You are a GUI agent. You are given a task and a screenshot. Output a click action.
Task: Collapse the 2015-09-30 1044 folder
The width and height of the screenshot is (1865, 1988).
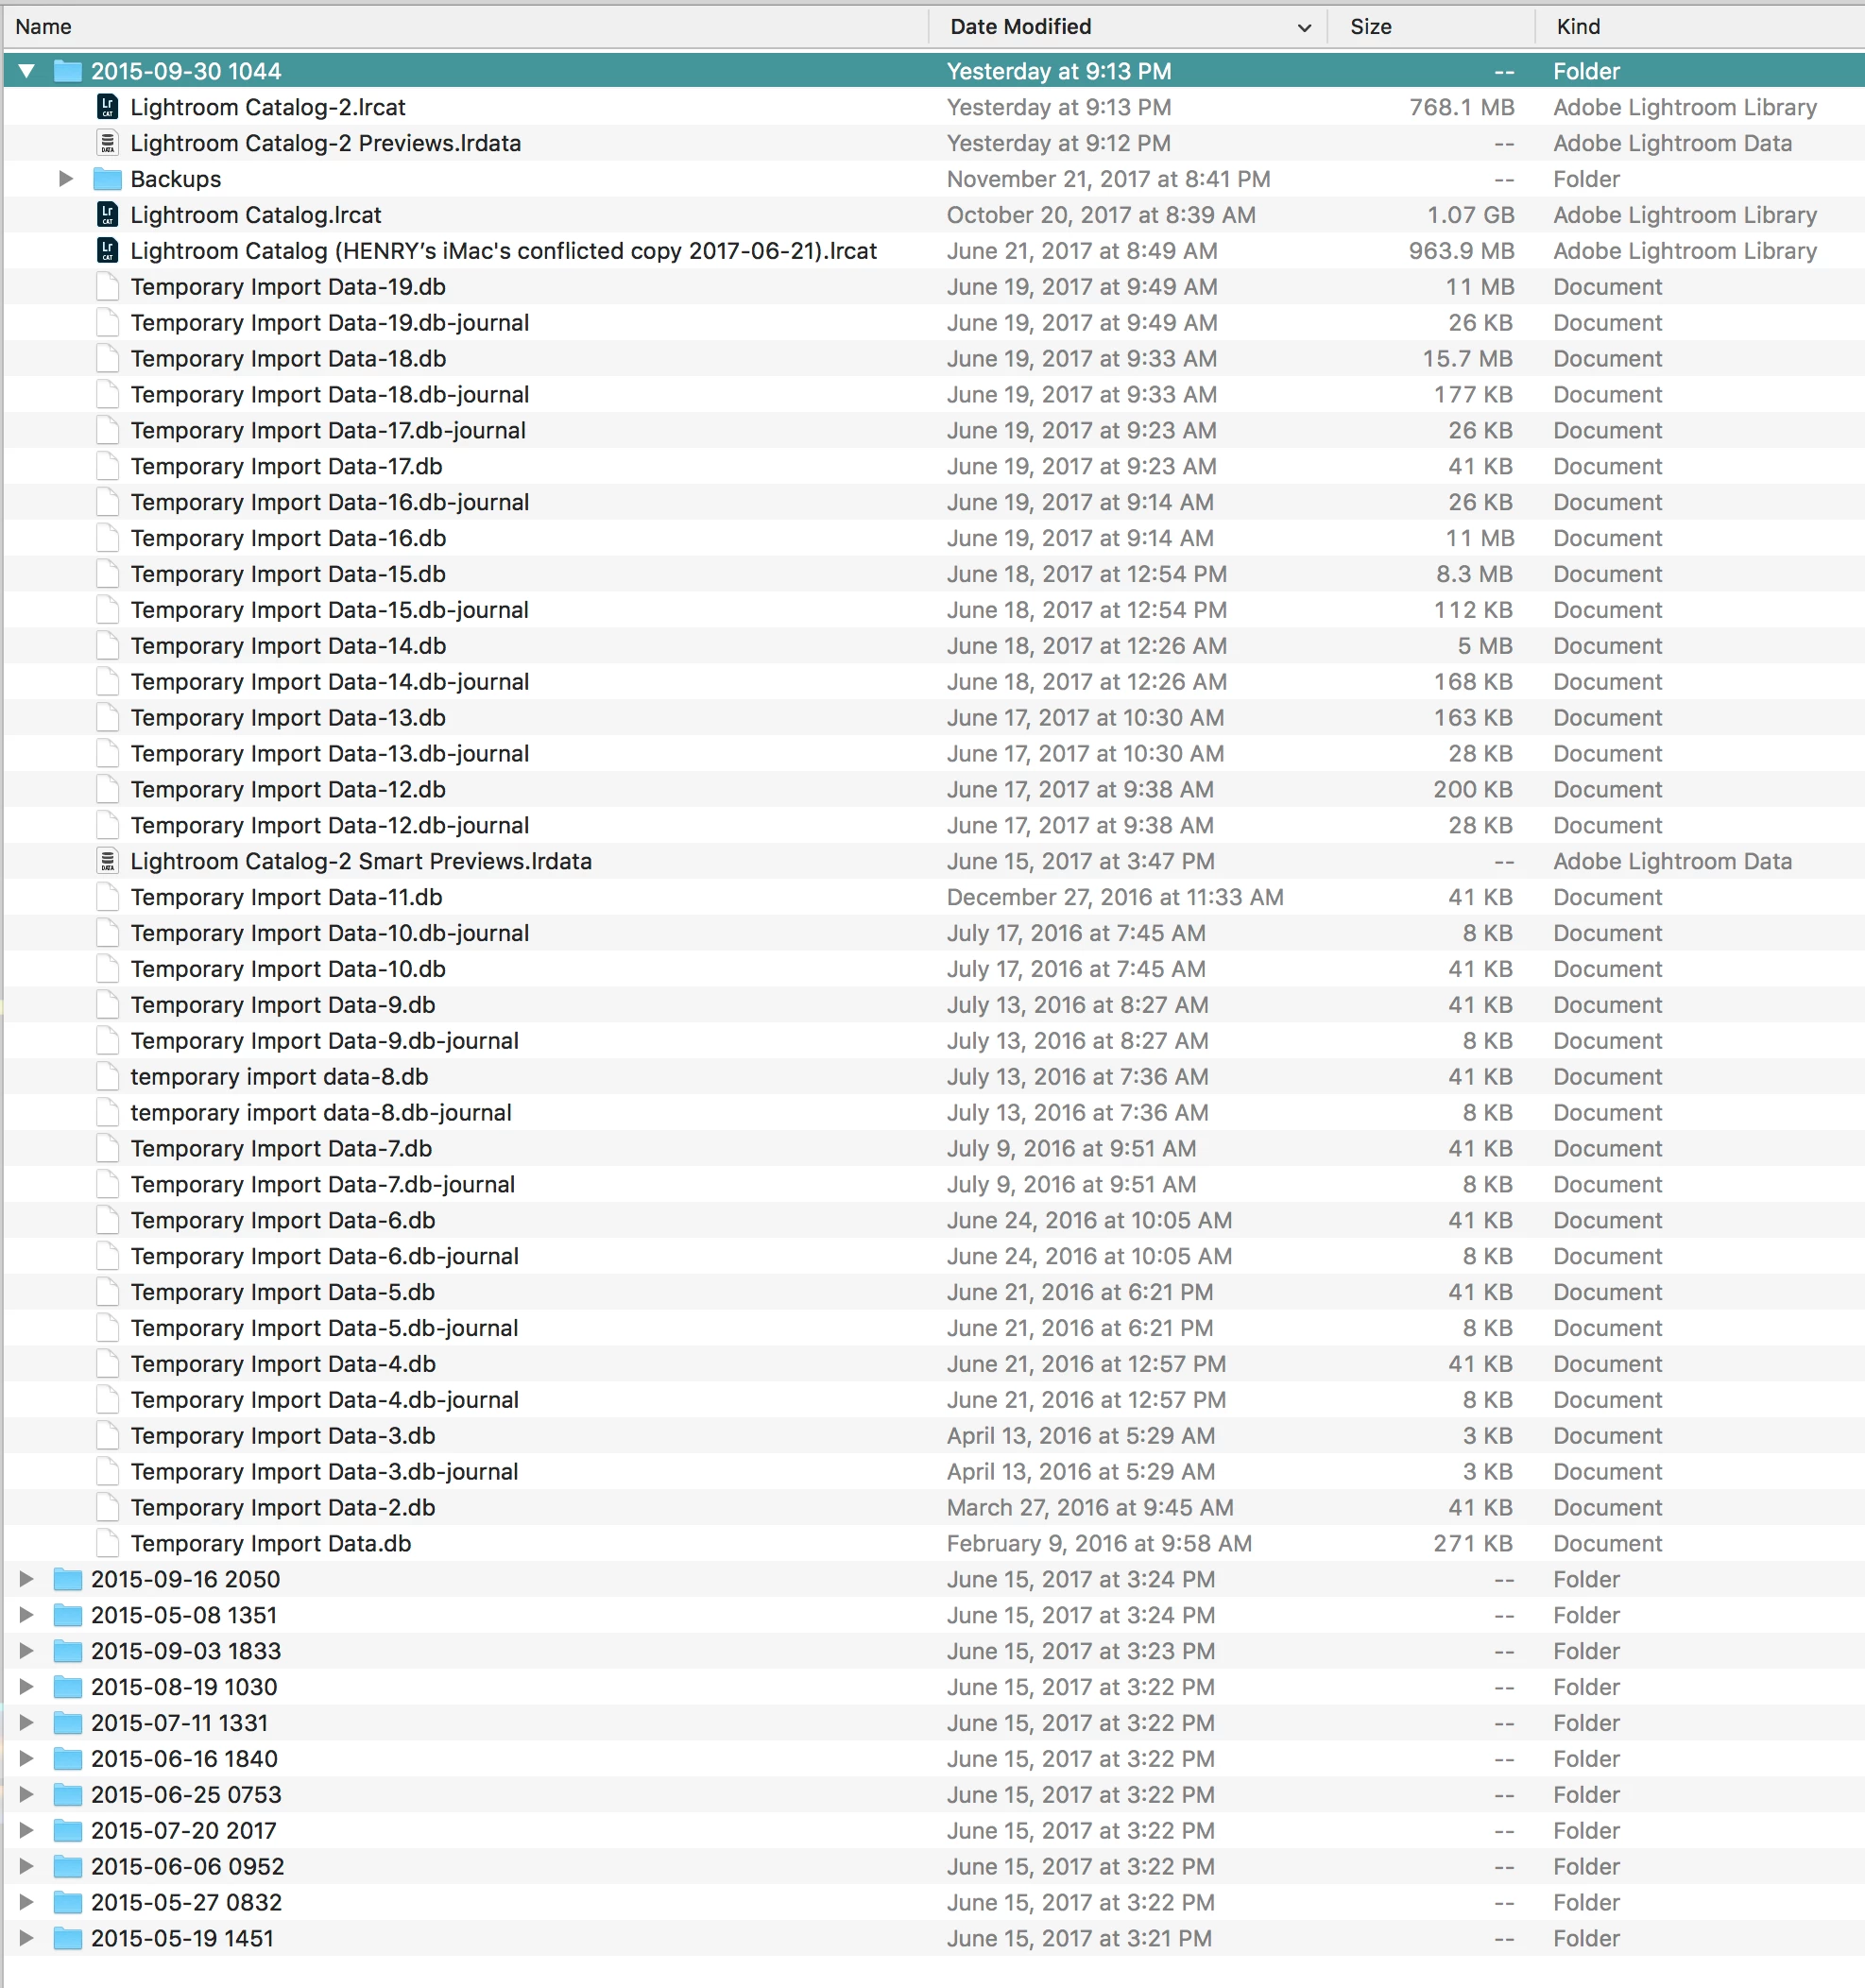coord(27,71)
